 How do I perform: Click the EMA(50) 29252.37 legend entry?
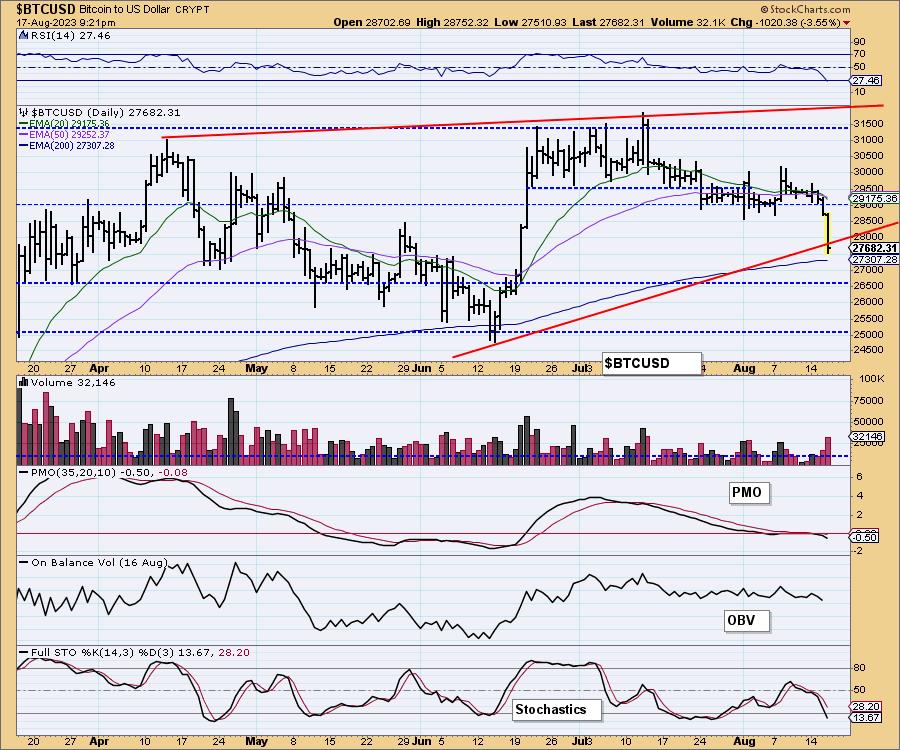coord(64,135)
